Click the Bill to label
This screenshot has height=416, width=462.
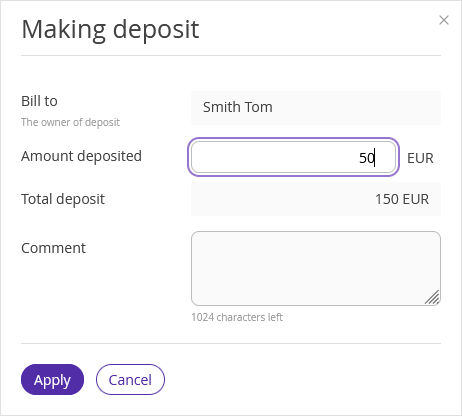[x=39, y=101]
